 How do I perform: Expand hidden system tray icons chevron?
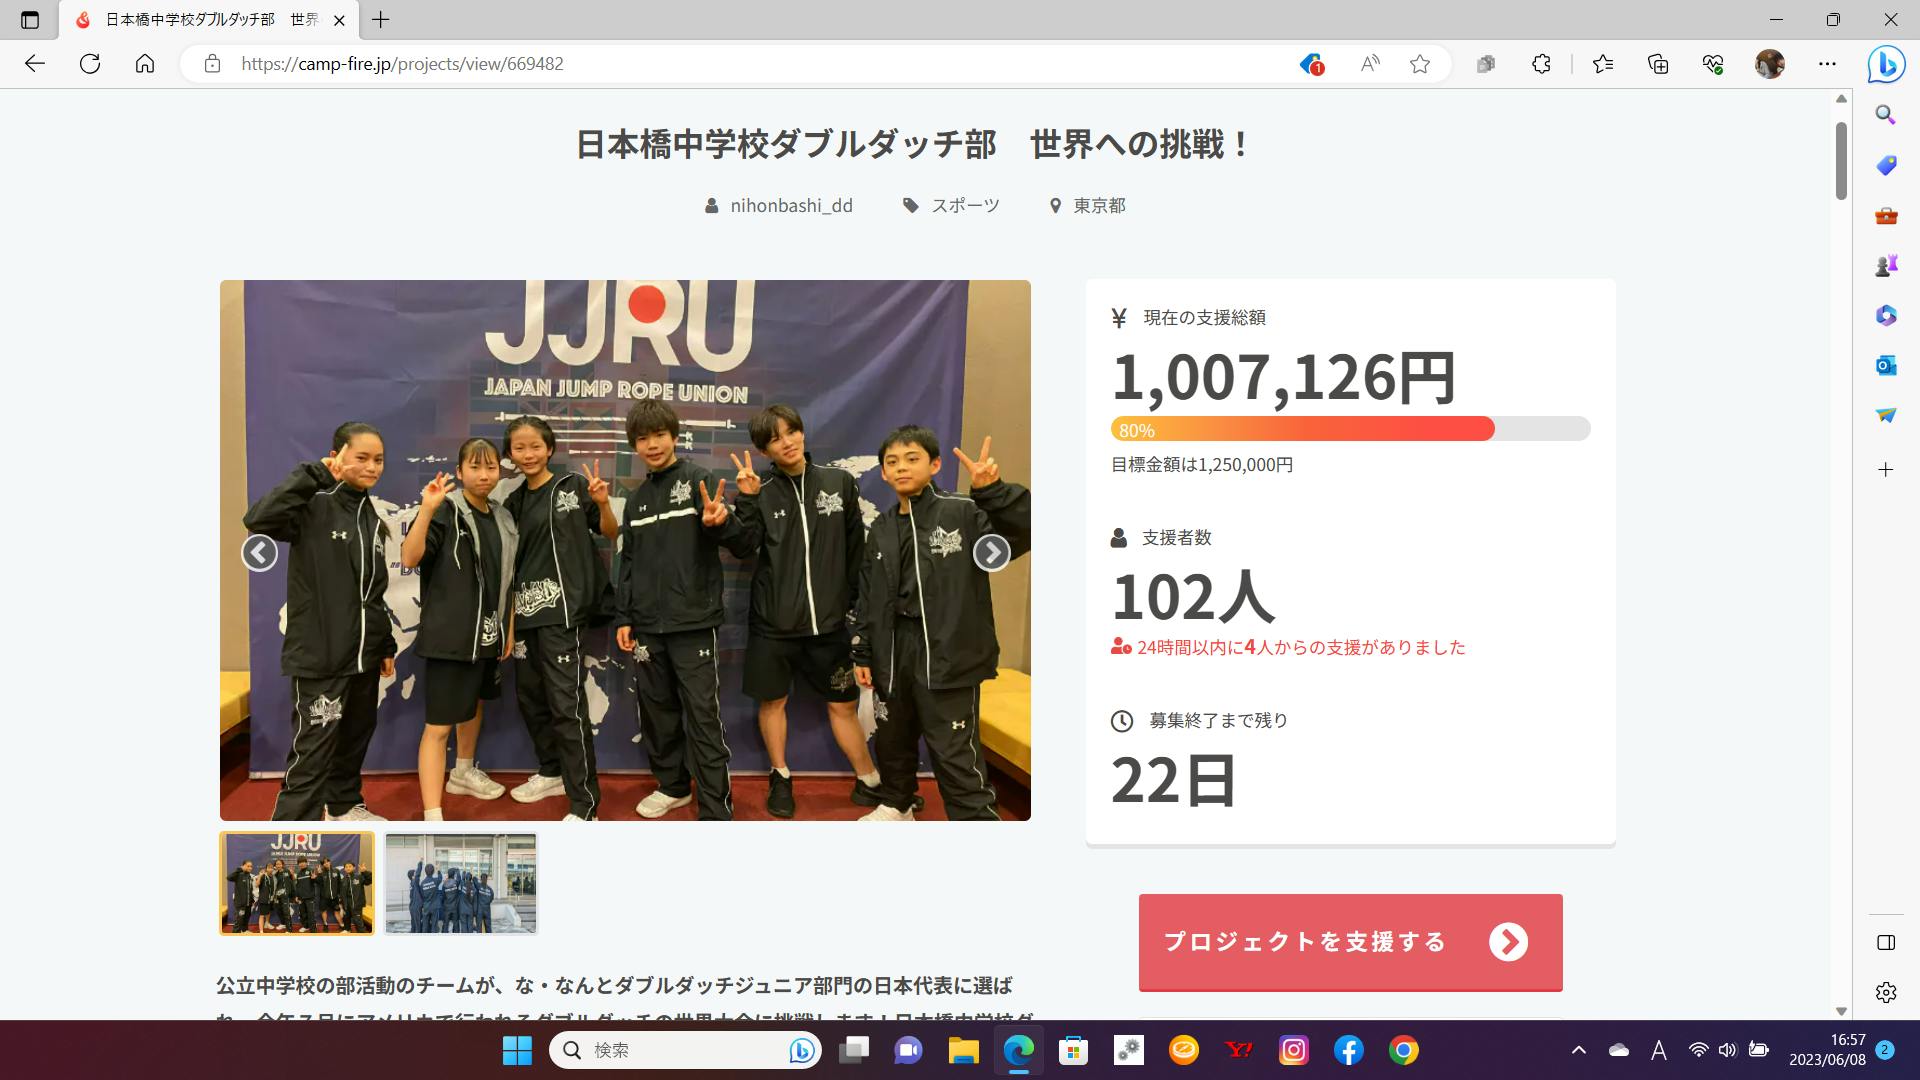click(1579, 1050)
